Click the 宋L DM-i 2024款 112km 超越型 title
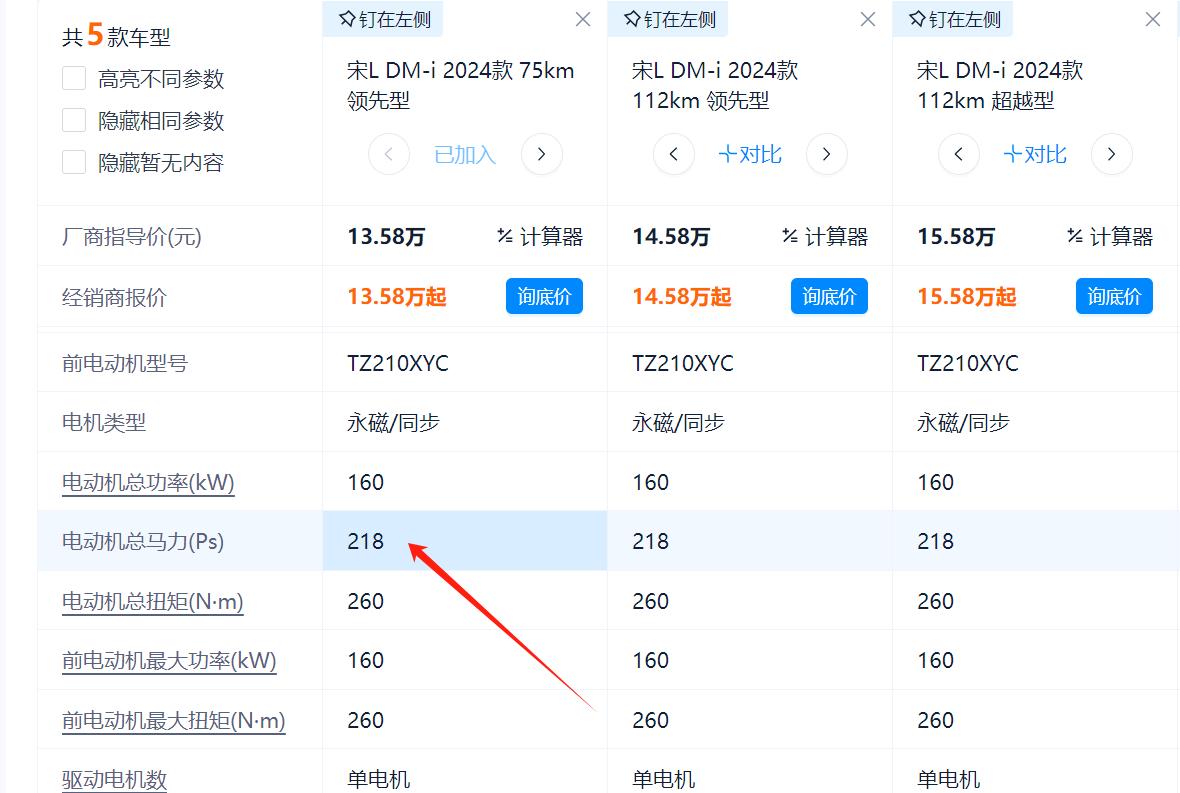Image resolution: width=1180 pixels, height=793 pixels. tap(1000, 86)
